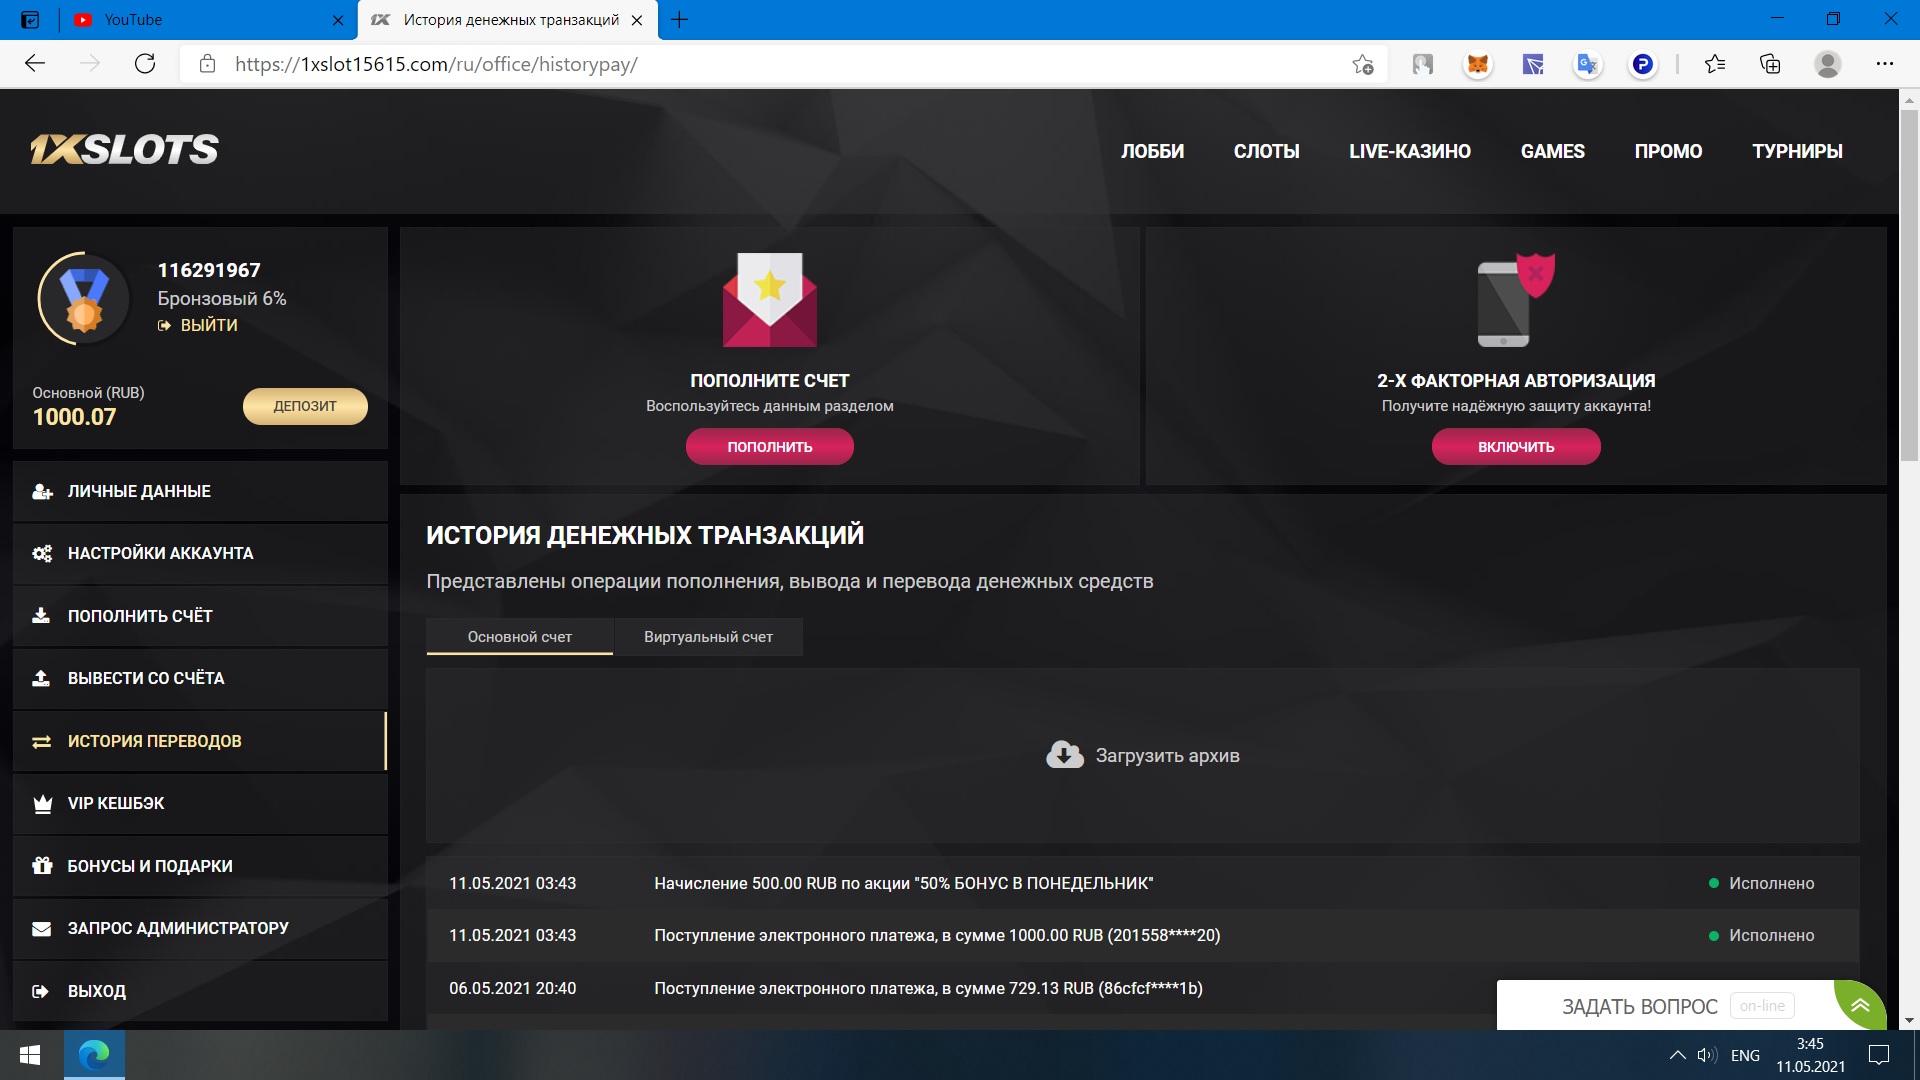Open browser Collections icon

point(1770,65)
